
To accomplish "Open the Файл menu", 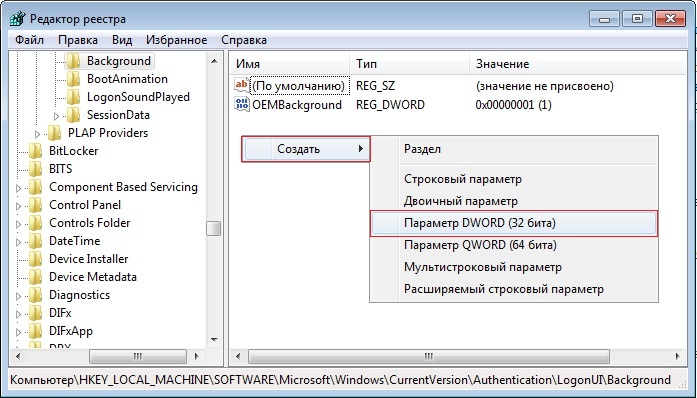I will (x=29, y=40).
